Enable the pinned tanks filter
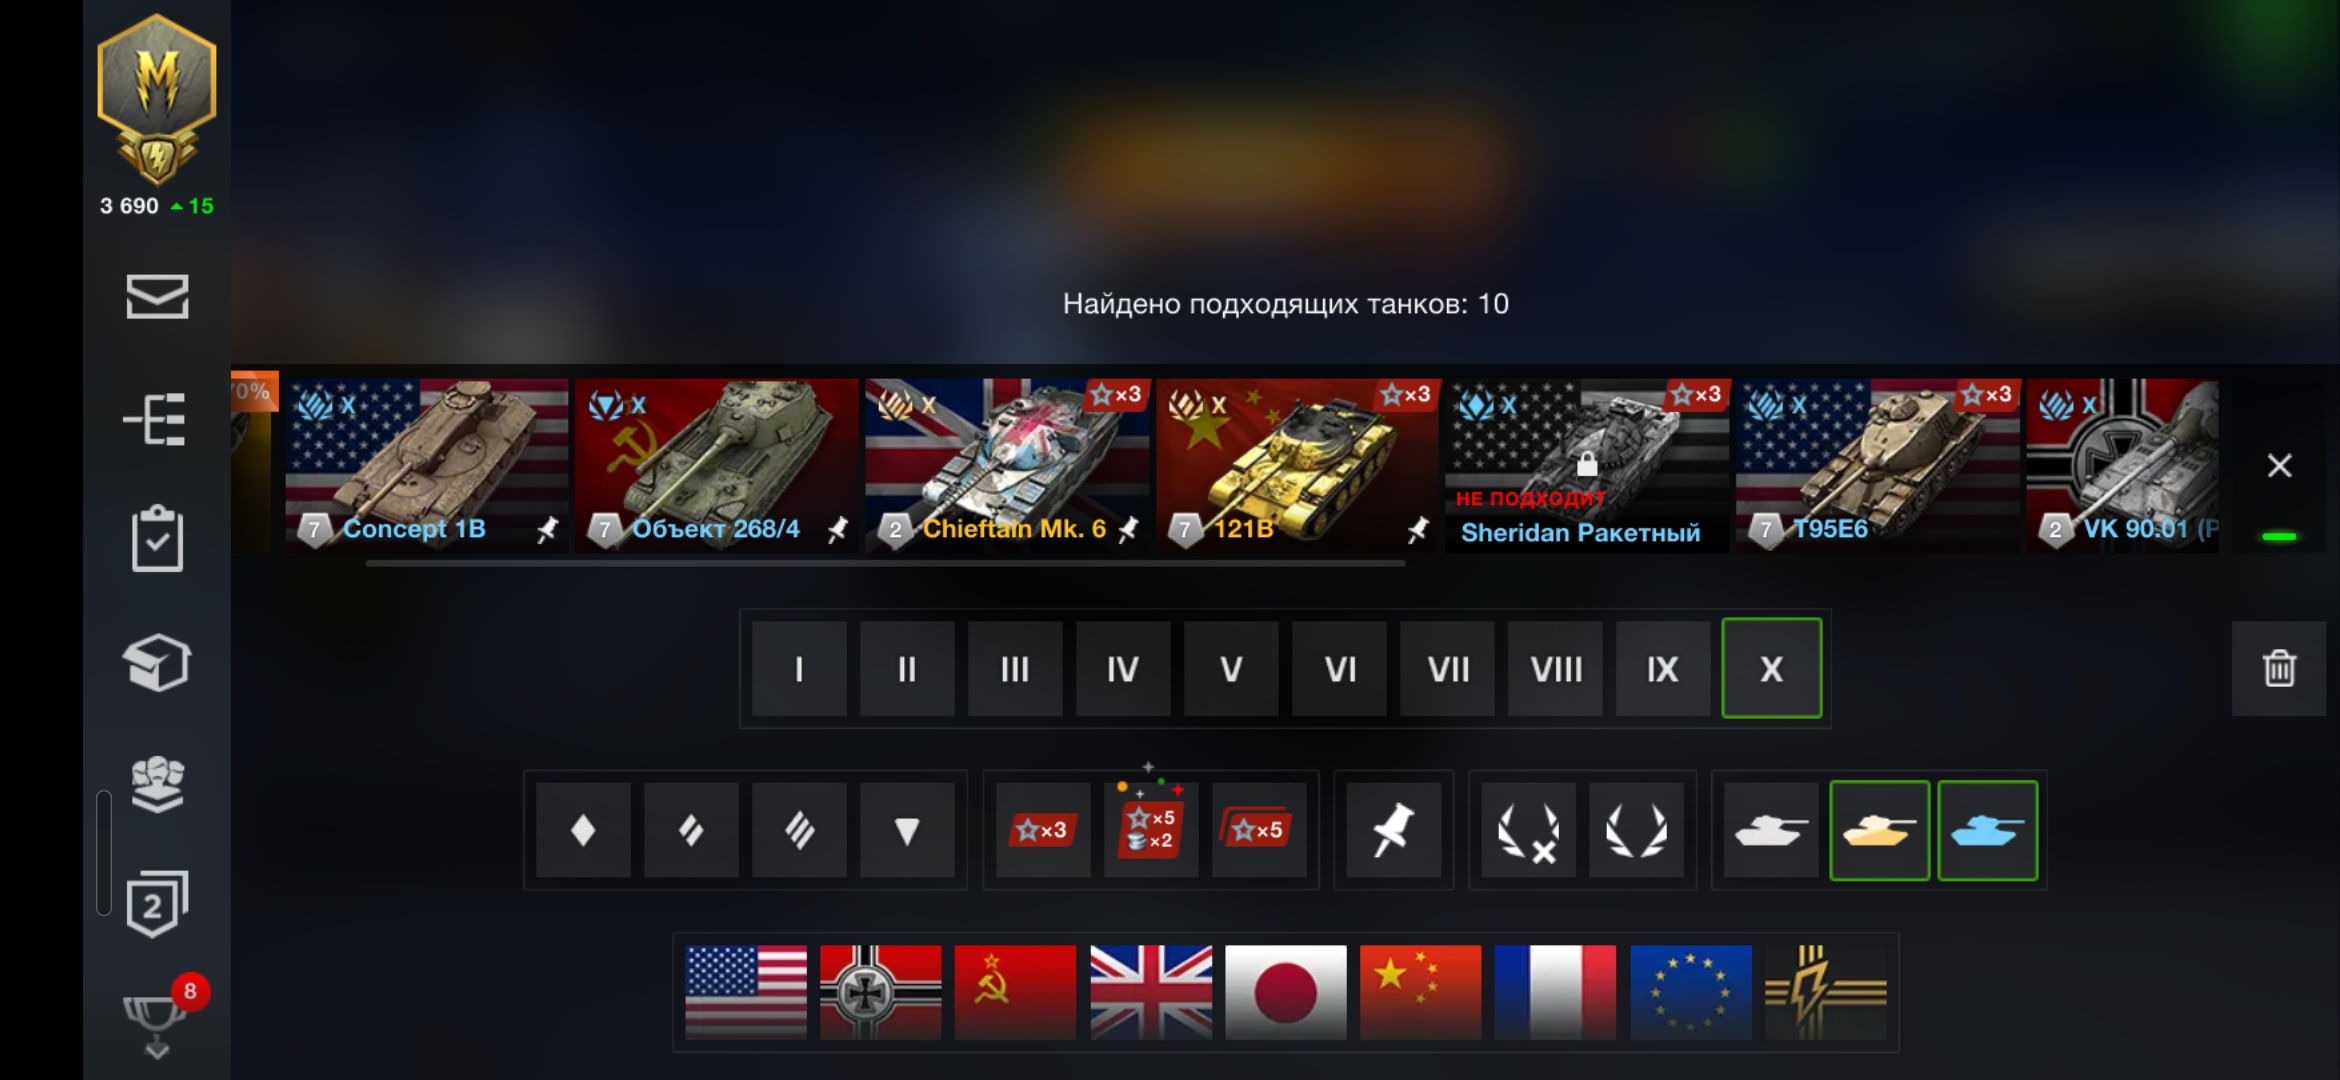Viewport: 2340px width, 1080px height. coord(1393,830)
